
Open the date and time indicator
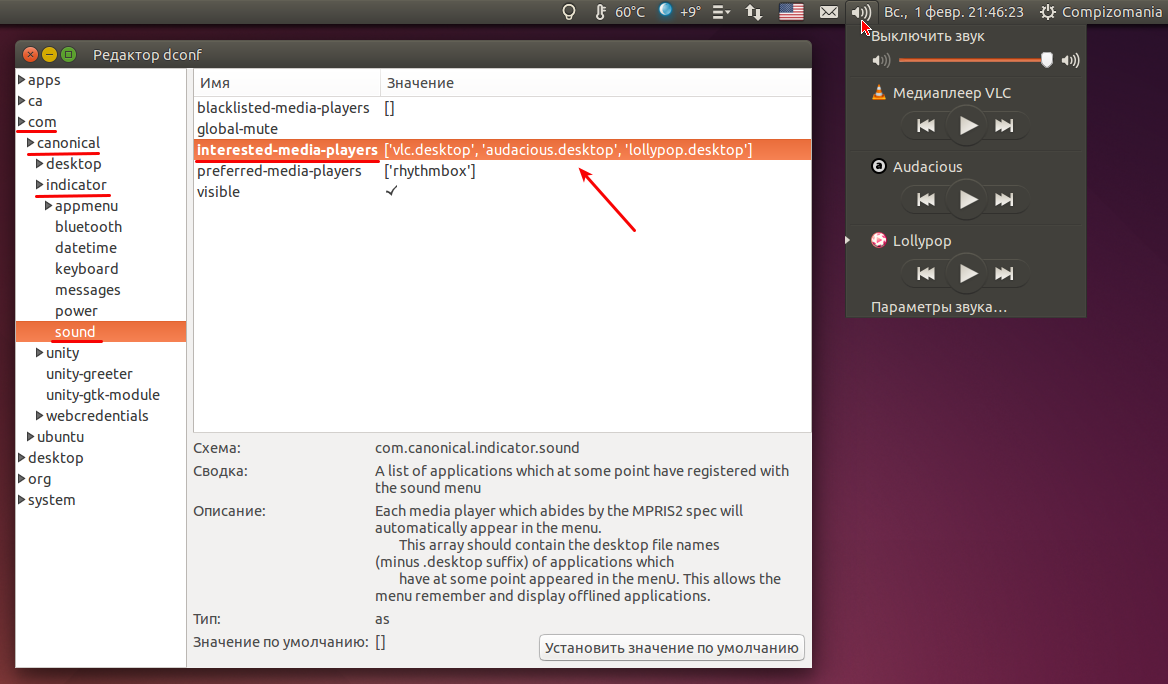[x=953, y=12]
